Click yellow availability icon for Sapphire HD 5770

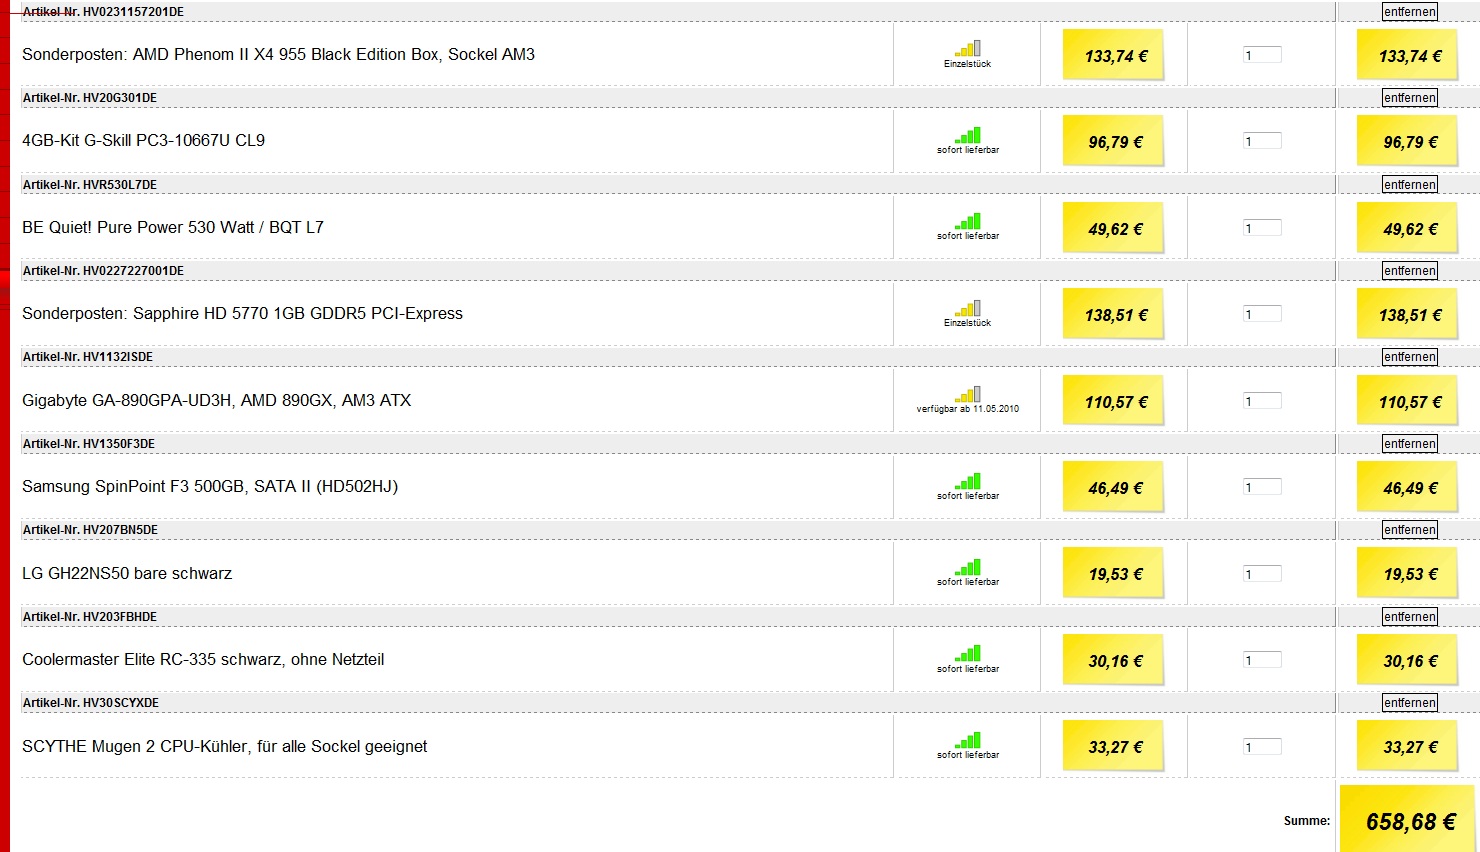[968, 308]
